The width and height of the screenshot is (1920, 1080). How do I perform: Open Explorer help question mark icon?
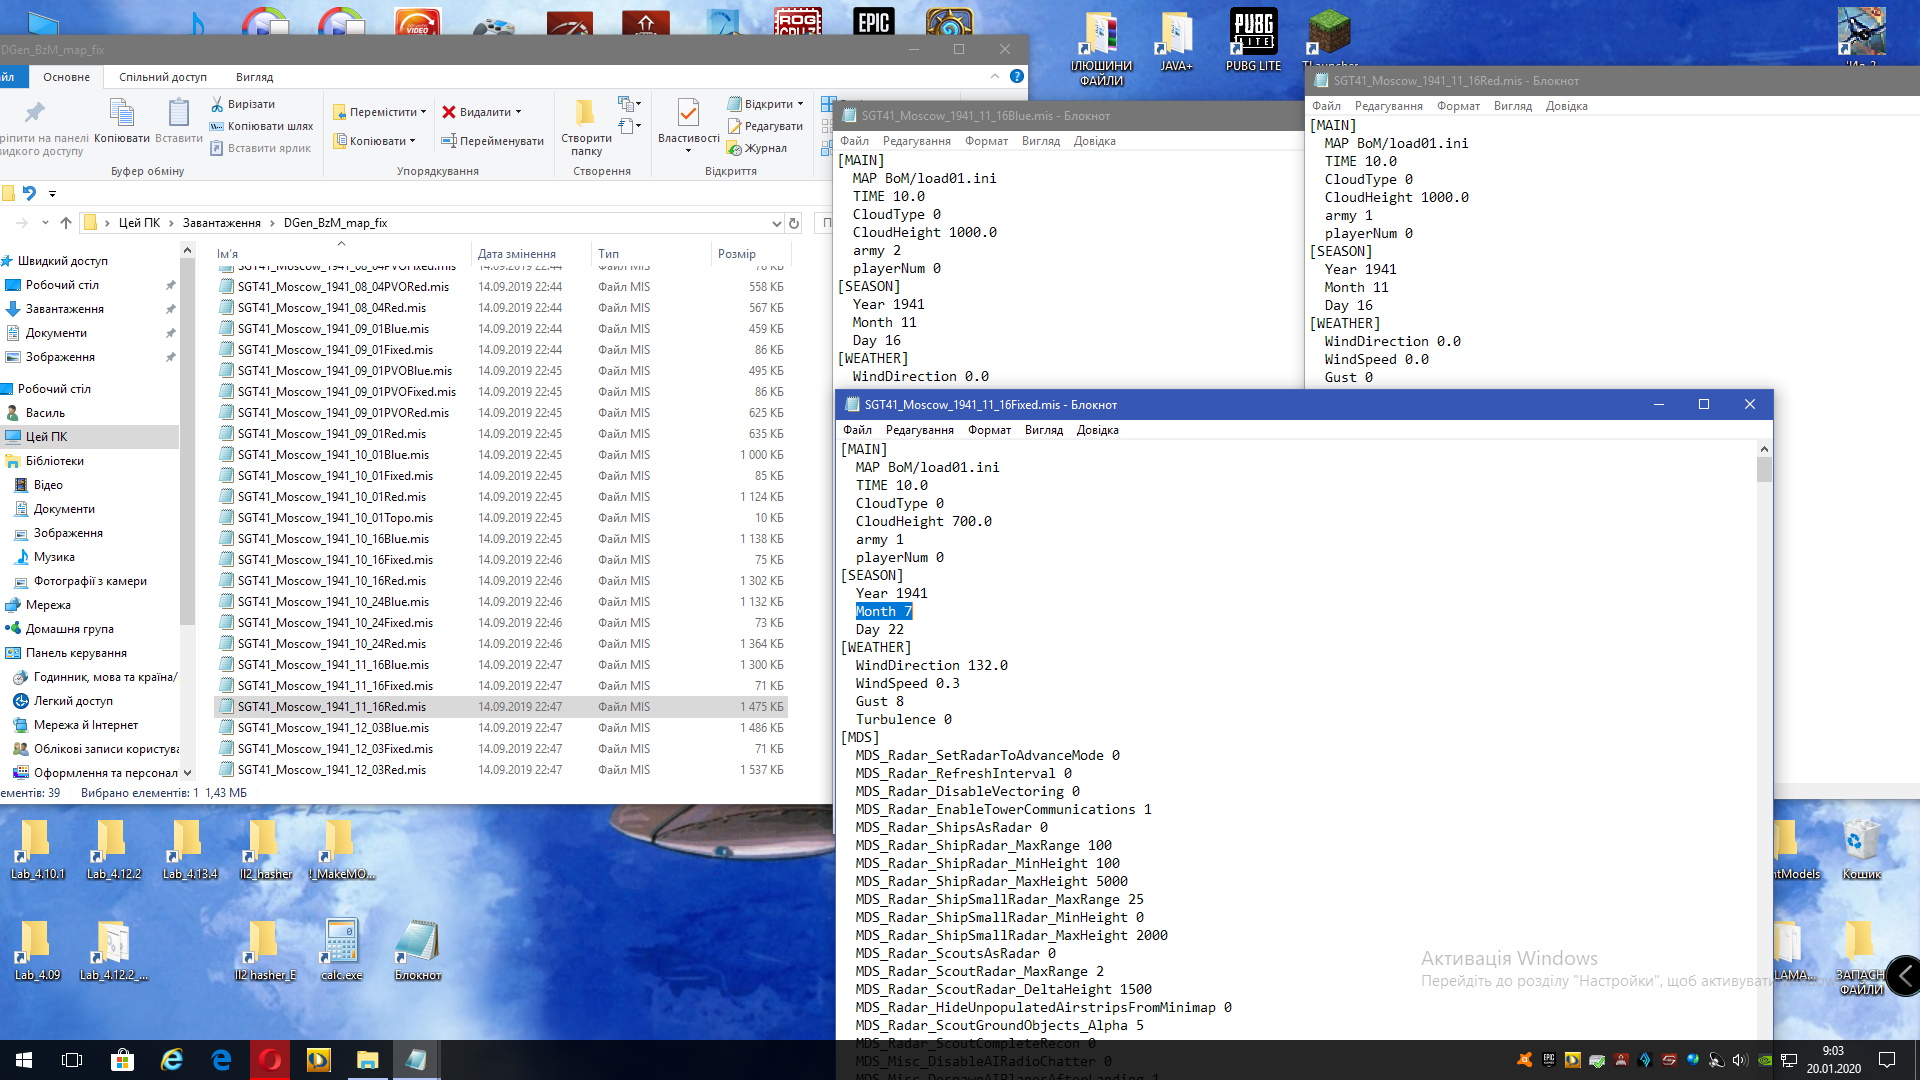pos(1017,76)
